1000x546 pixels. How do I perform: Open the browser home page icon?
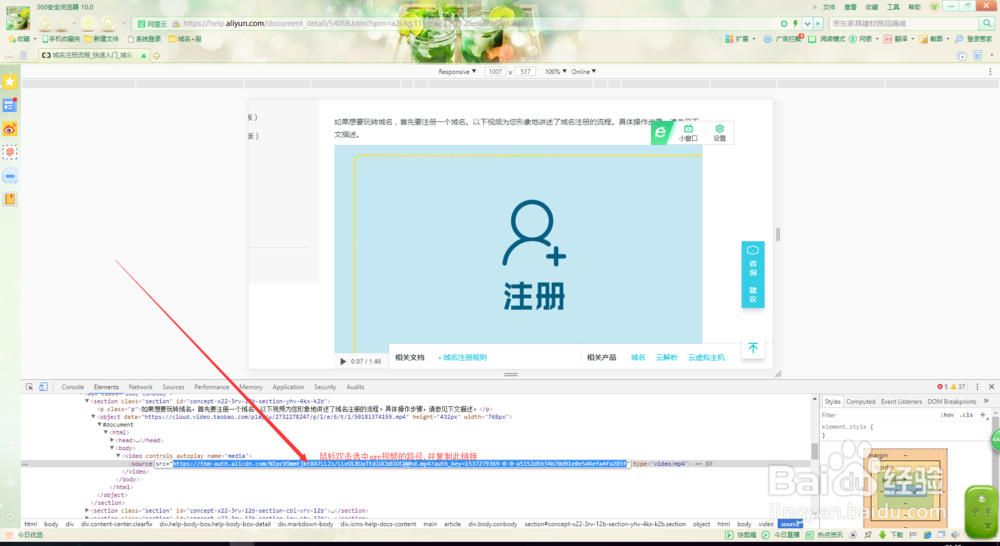click(x=108, y=23)
